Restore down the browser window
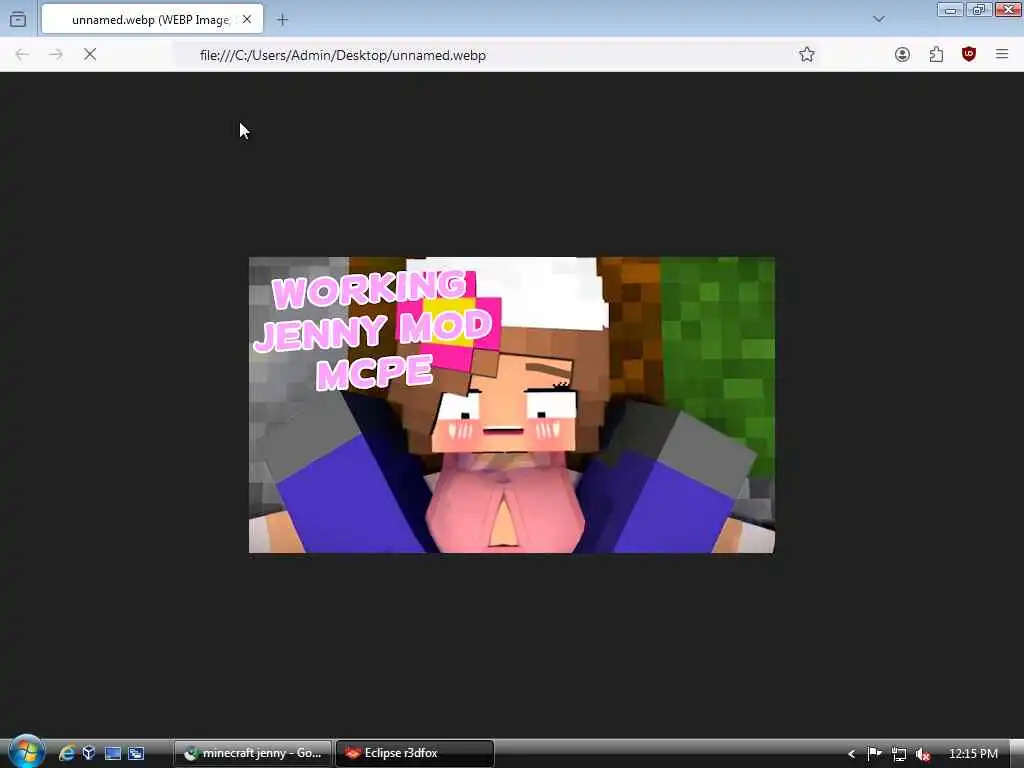This screenshot has width=1024, height=768. [978, 10]
